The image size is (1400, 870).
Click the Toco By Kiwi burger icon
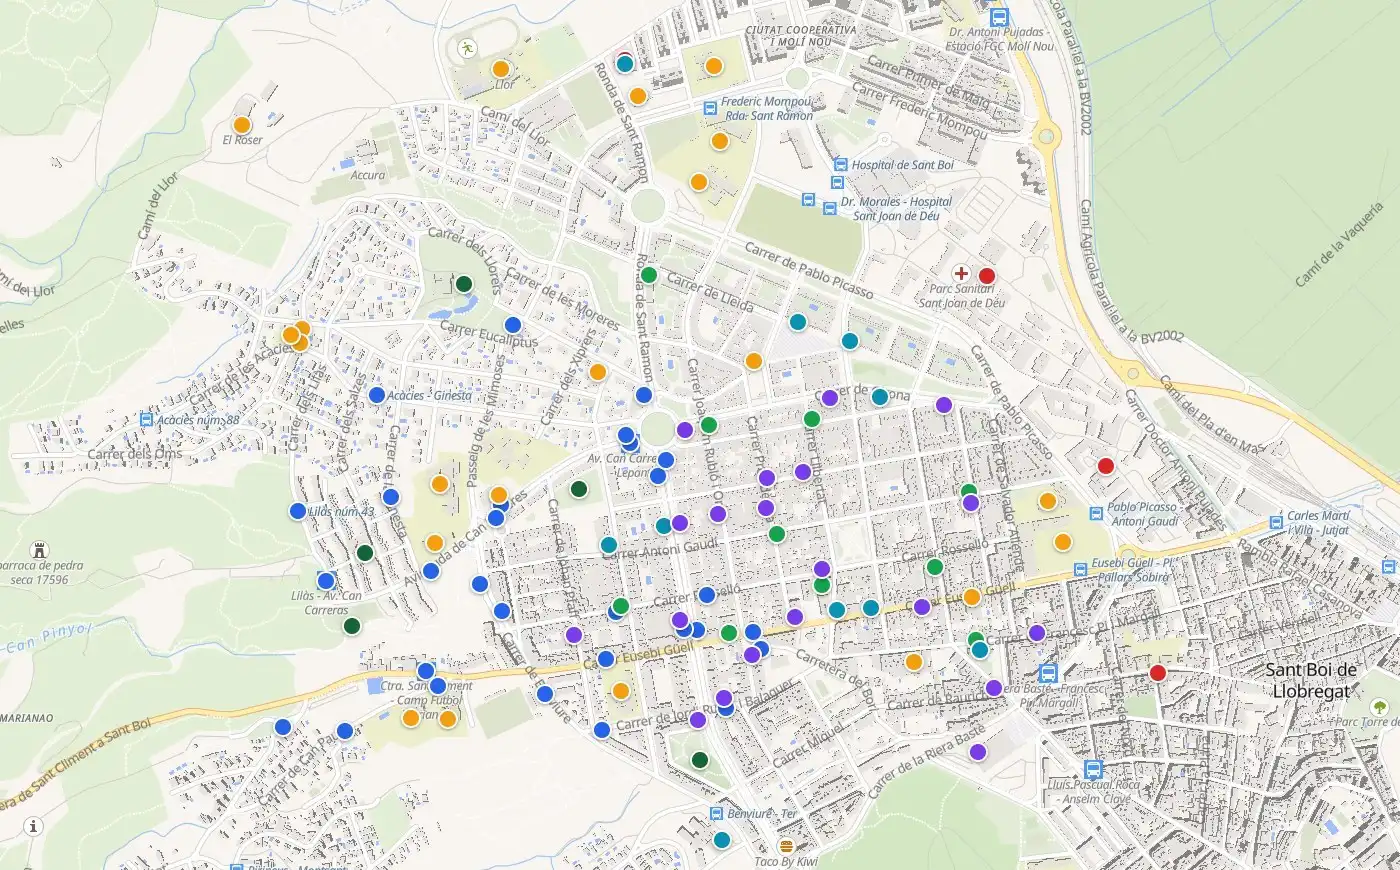pos(786,845)
